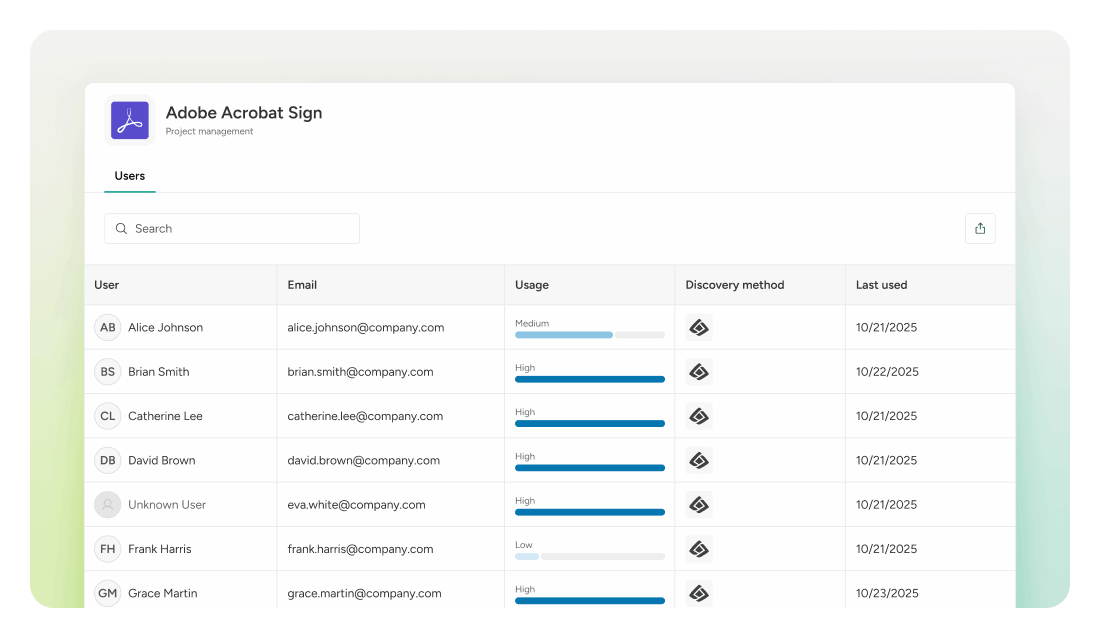This screenshot has width=1100, height=636.
Task: Click the export share icon button
Action: point(979,228)
